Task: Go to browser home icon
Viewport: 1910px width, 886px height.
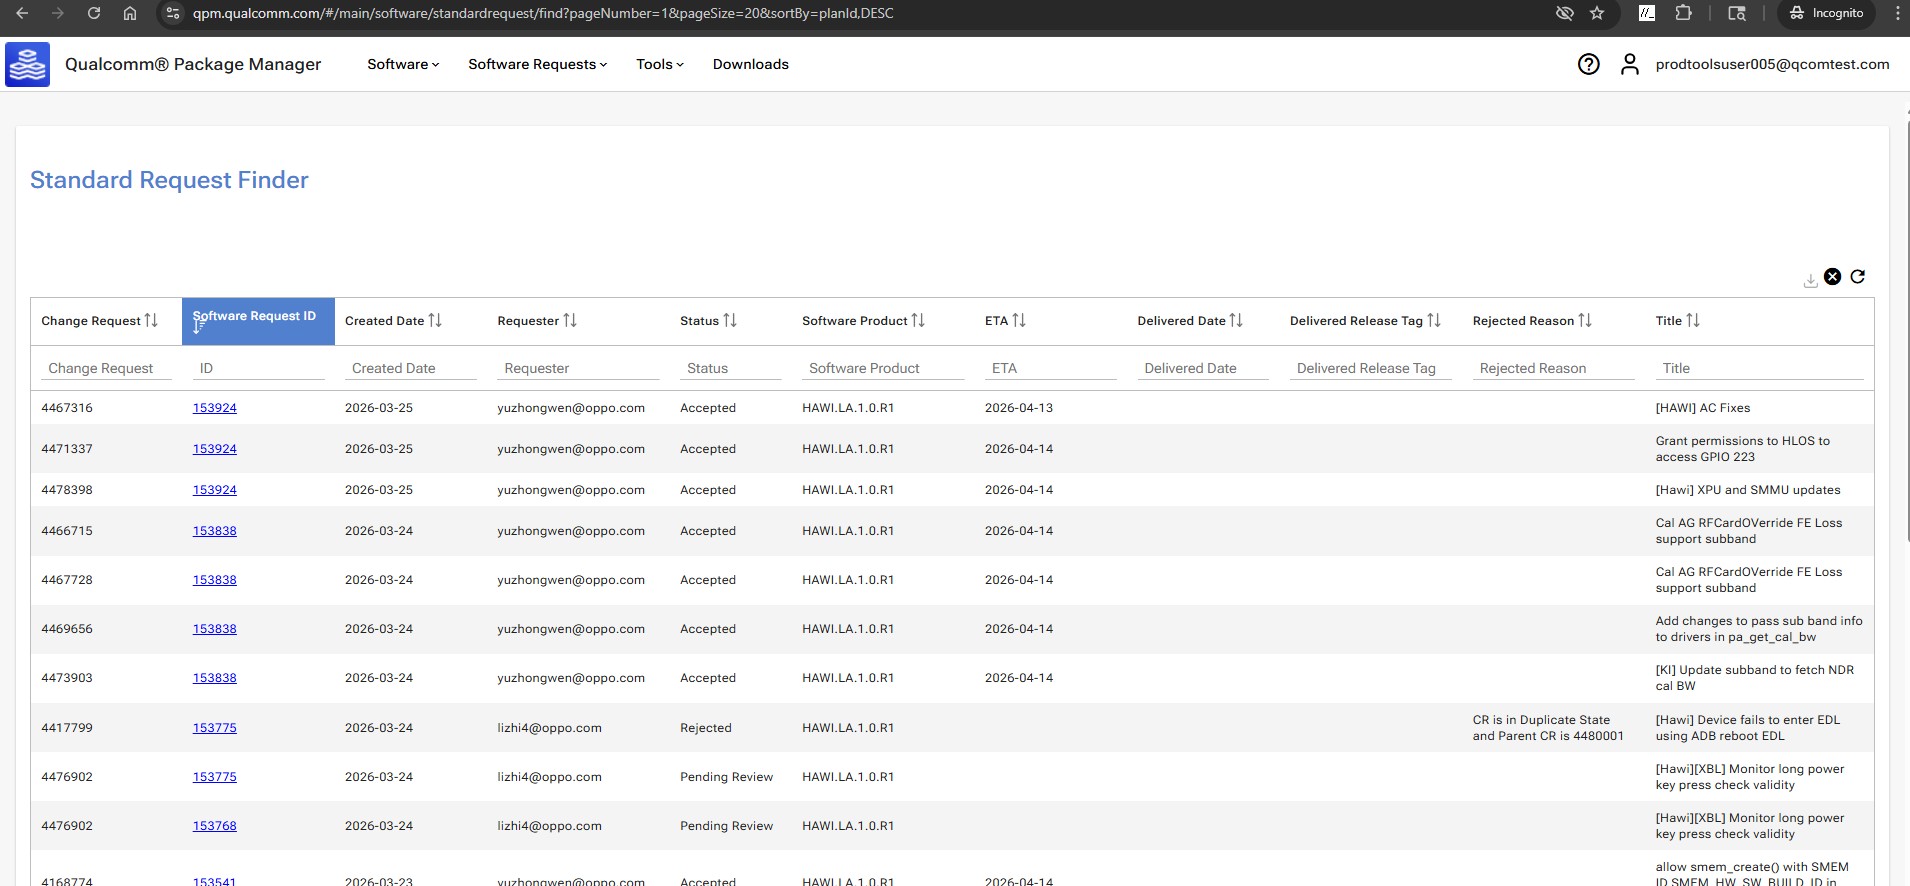Action: (130, 13)
